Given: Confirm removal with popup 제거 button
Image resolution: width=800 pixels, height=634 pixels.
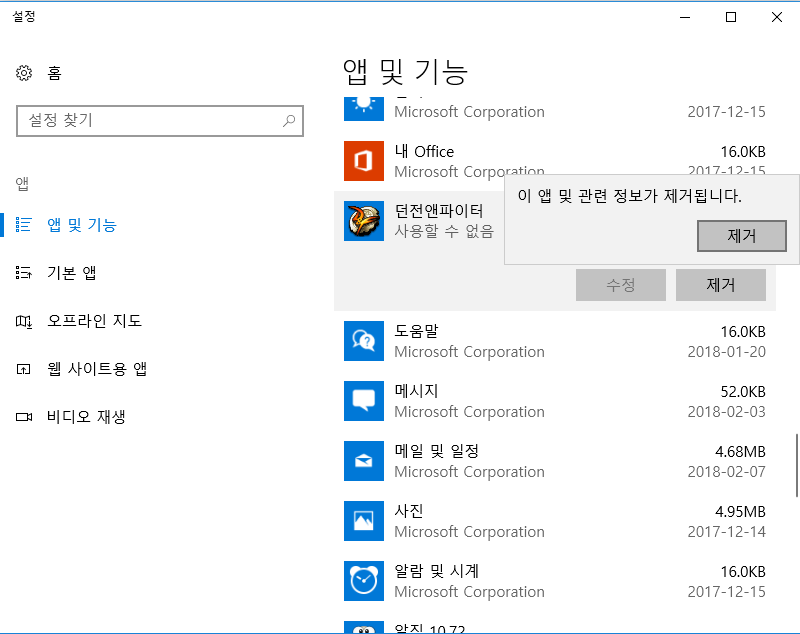Looking at the screenshot, I should point(741,236).
